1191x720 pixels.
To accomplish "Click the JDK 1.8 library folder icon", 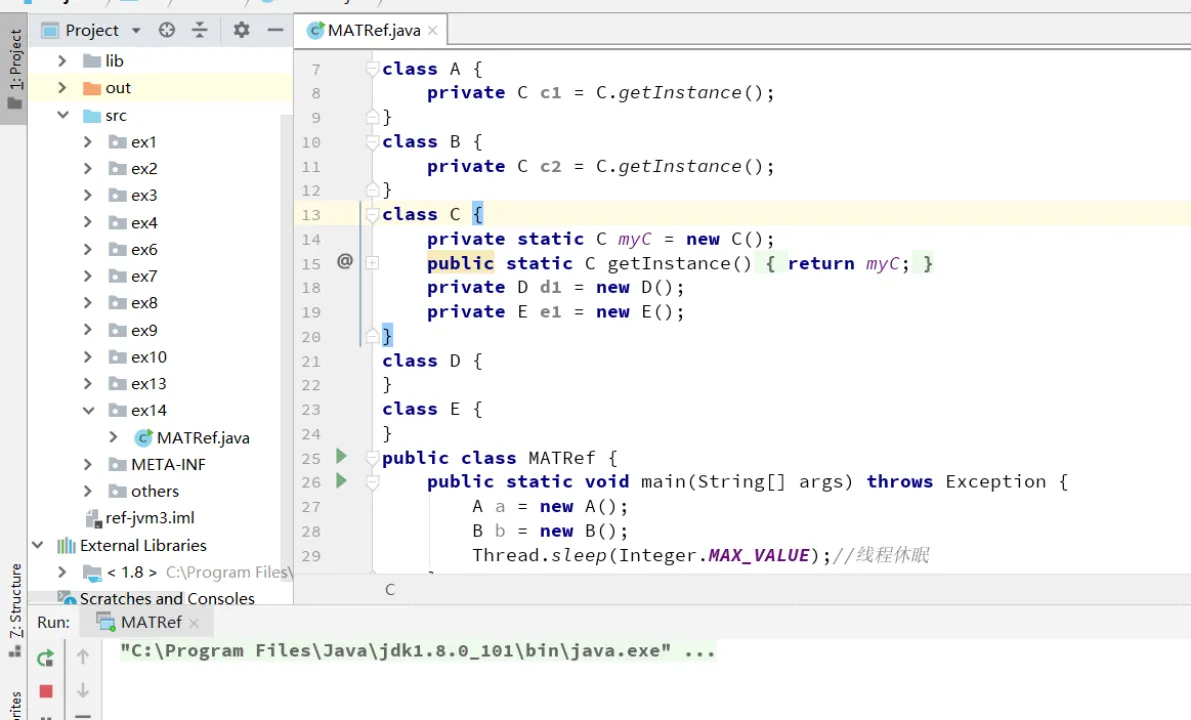I will (x=92, y=572).
